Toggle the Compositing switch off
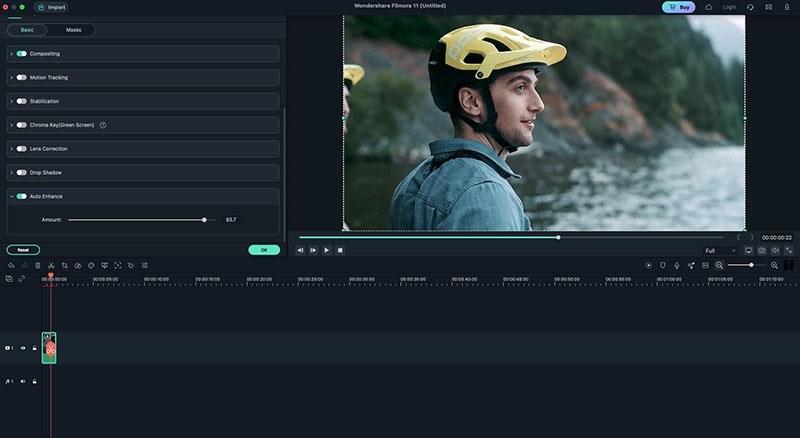 pyautogui.click(x=21, y=54)
